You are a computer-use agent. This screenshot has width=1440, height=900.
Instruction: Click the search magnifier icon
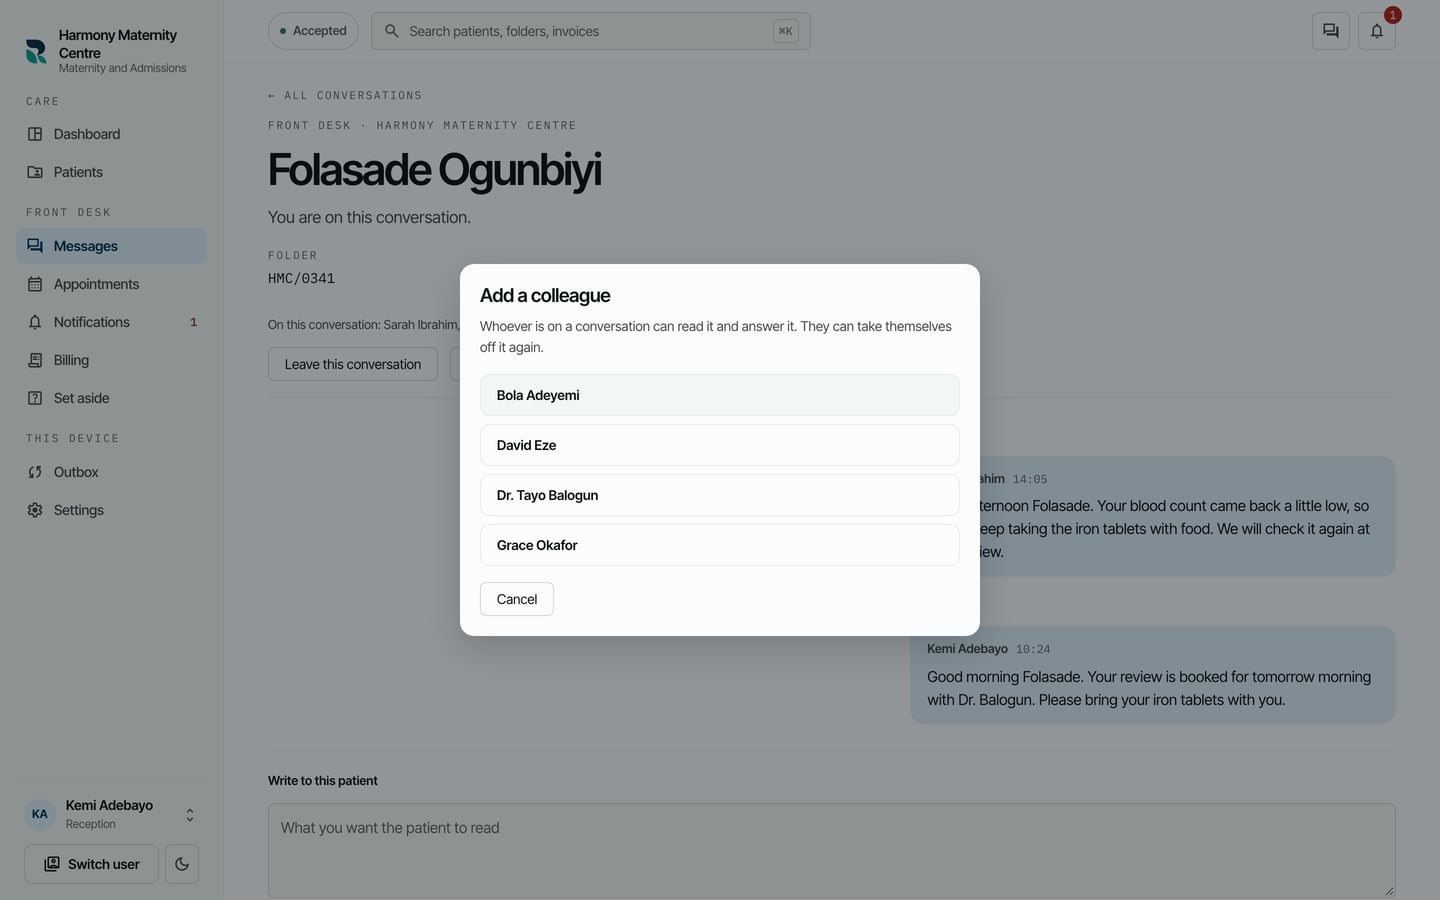click(392, 31)
